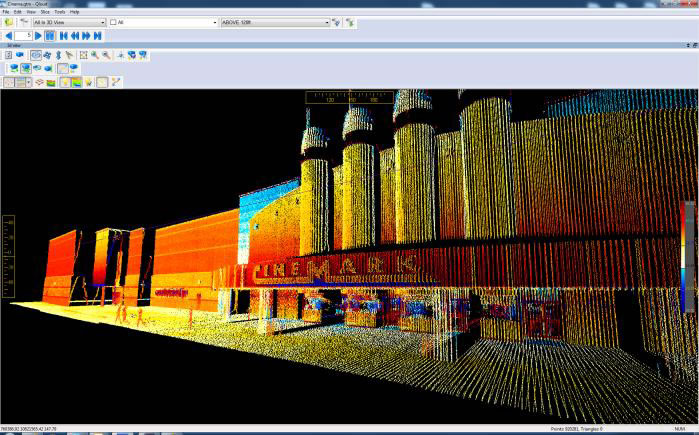Jump to the last frame

tap(98, 36)
